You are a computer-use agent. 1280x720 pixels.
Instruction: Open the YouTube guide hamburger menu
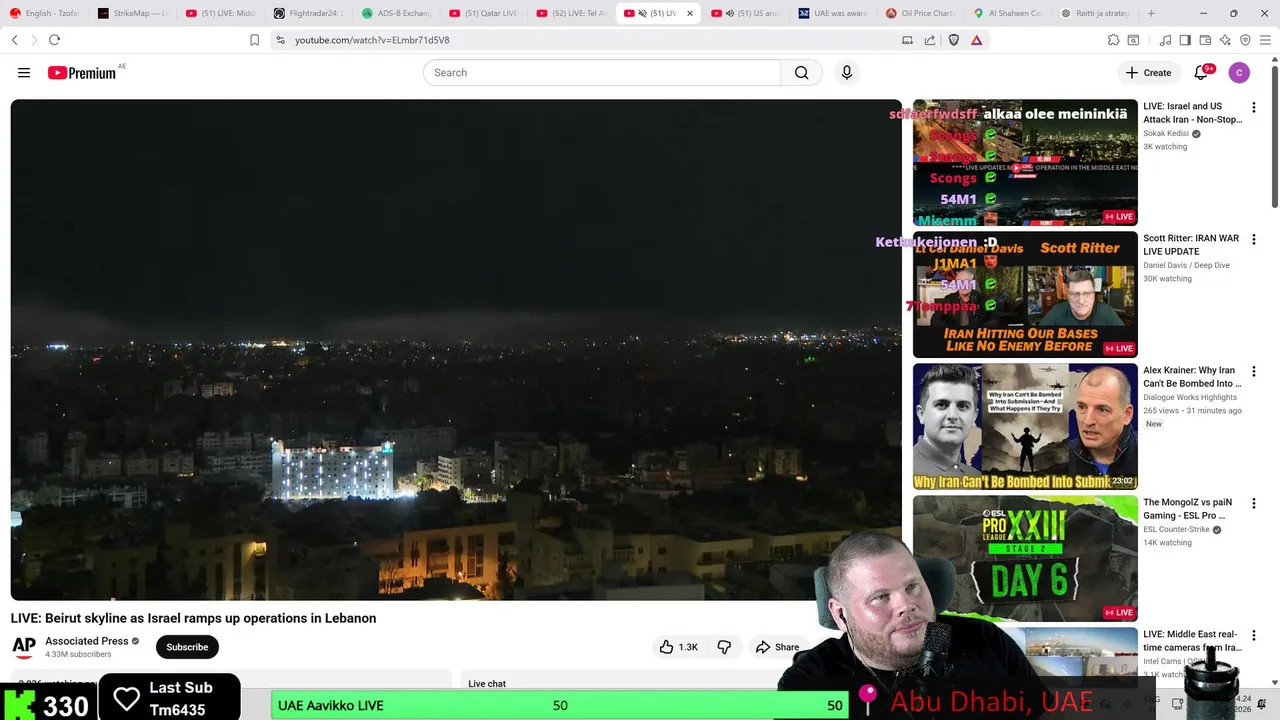click(24, 73)
